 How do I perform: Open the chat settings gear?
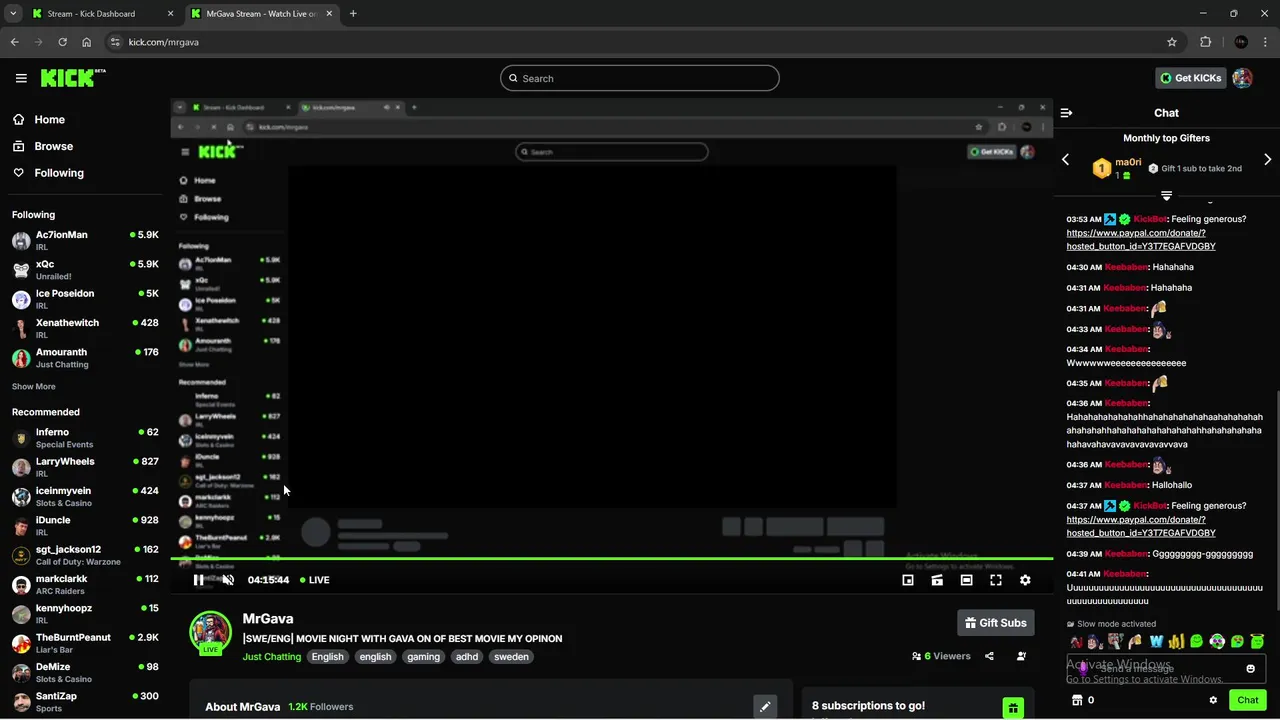click(1213, 700)
